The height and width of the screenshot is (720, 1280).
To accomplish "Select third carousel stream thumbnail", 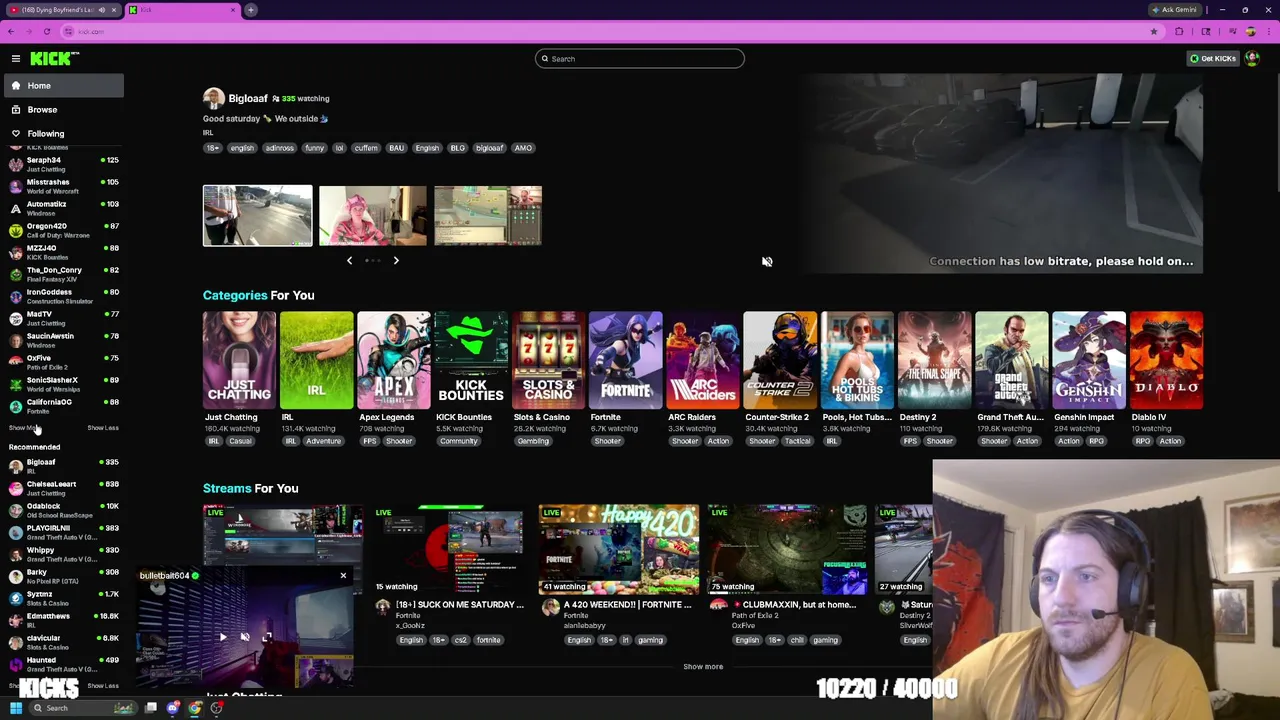I will click(488, 215).
